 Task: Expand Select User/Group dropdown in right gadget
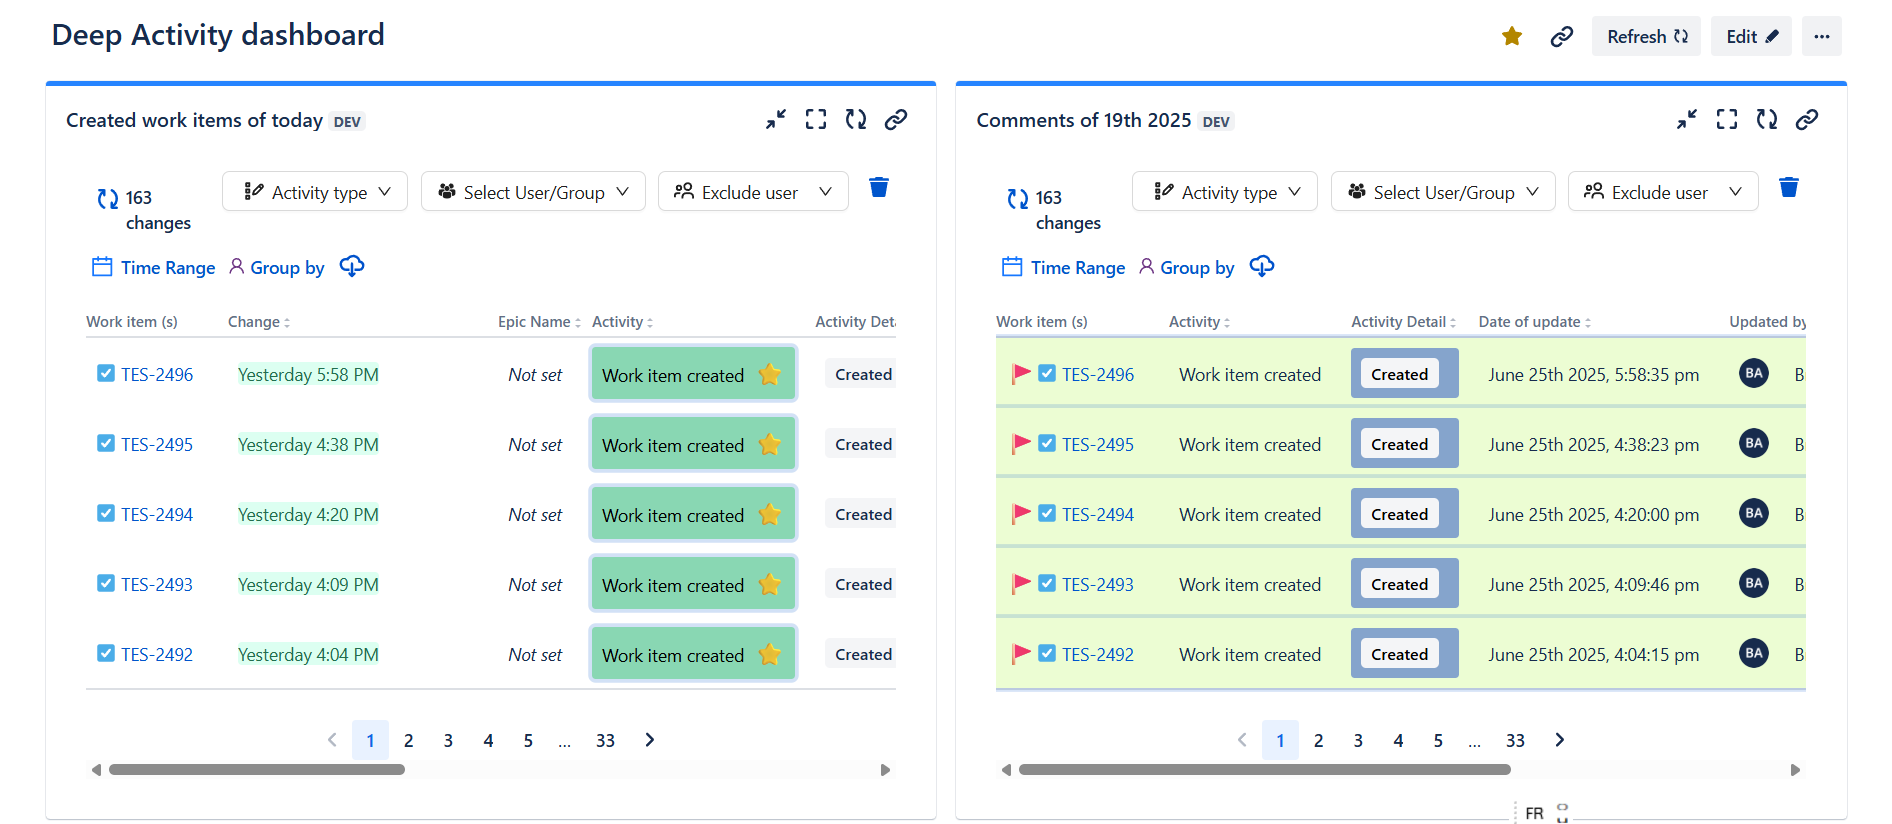[x=1442, y=192]
